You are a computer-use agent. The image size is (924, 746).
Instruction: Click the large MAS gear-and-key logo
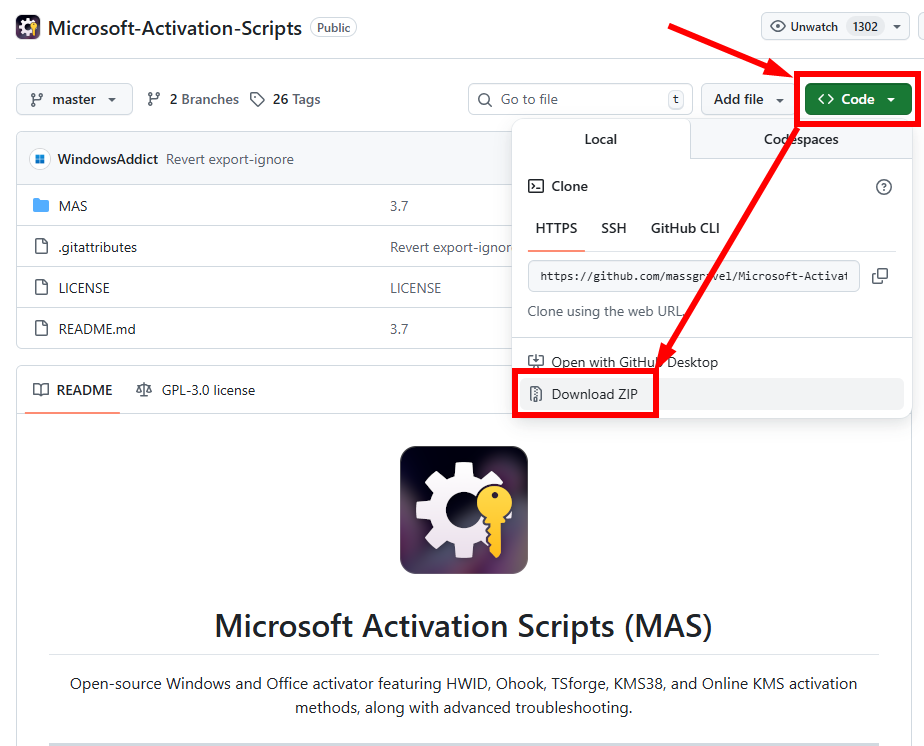(464, 510)
